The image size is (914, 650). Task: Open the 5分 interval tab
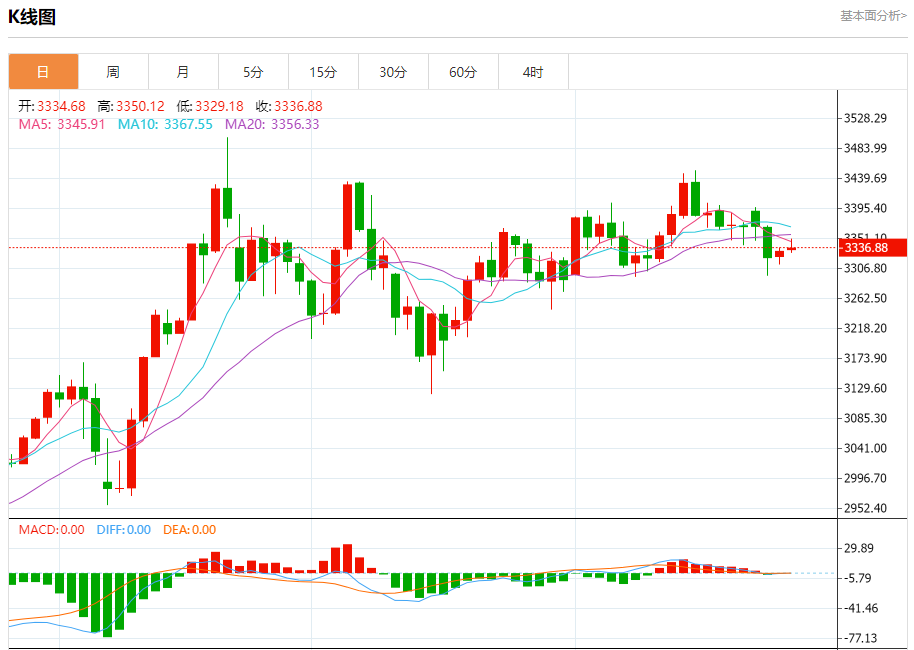point(253,72)
